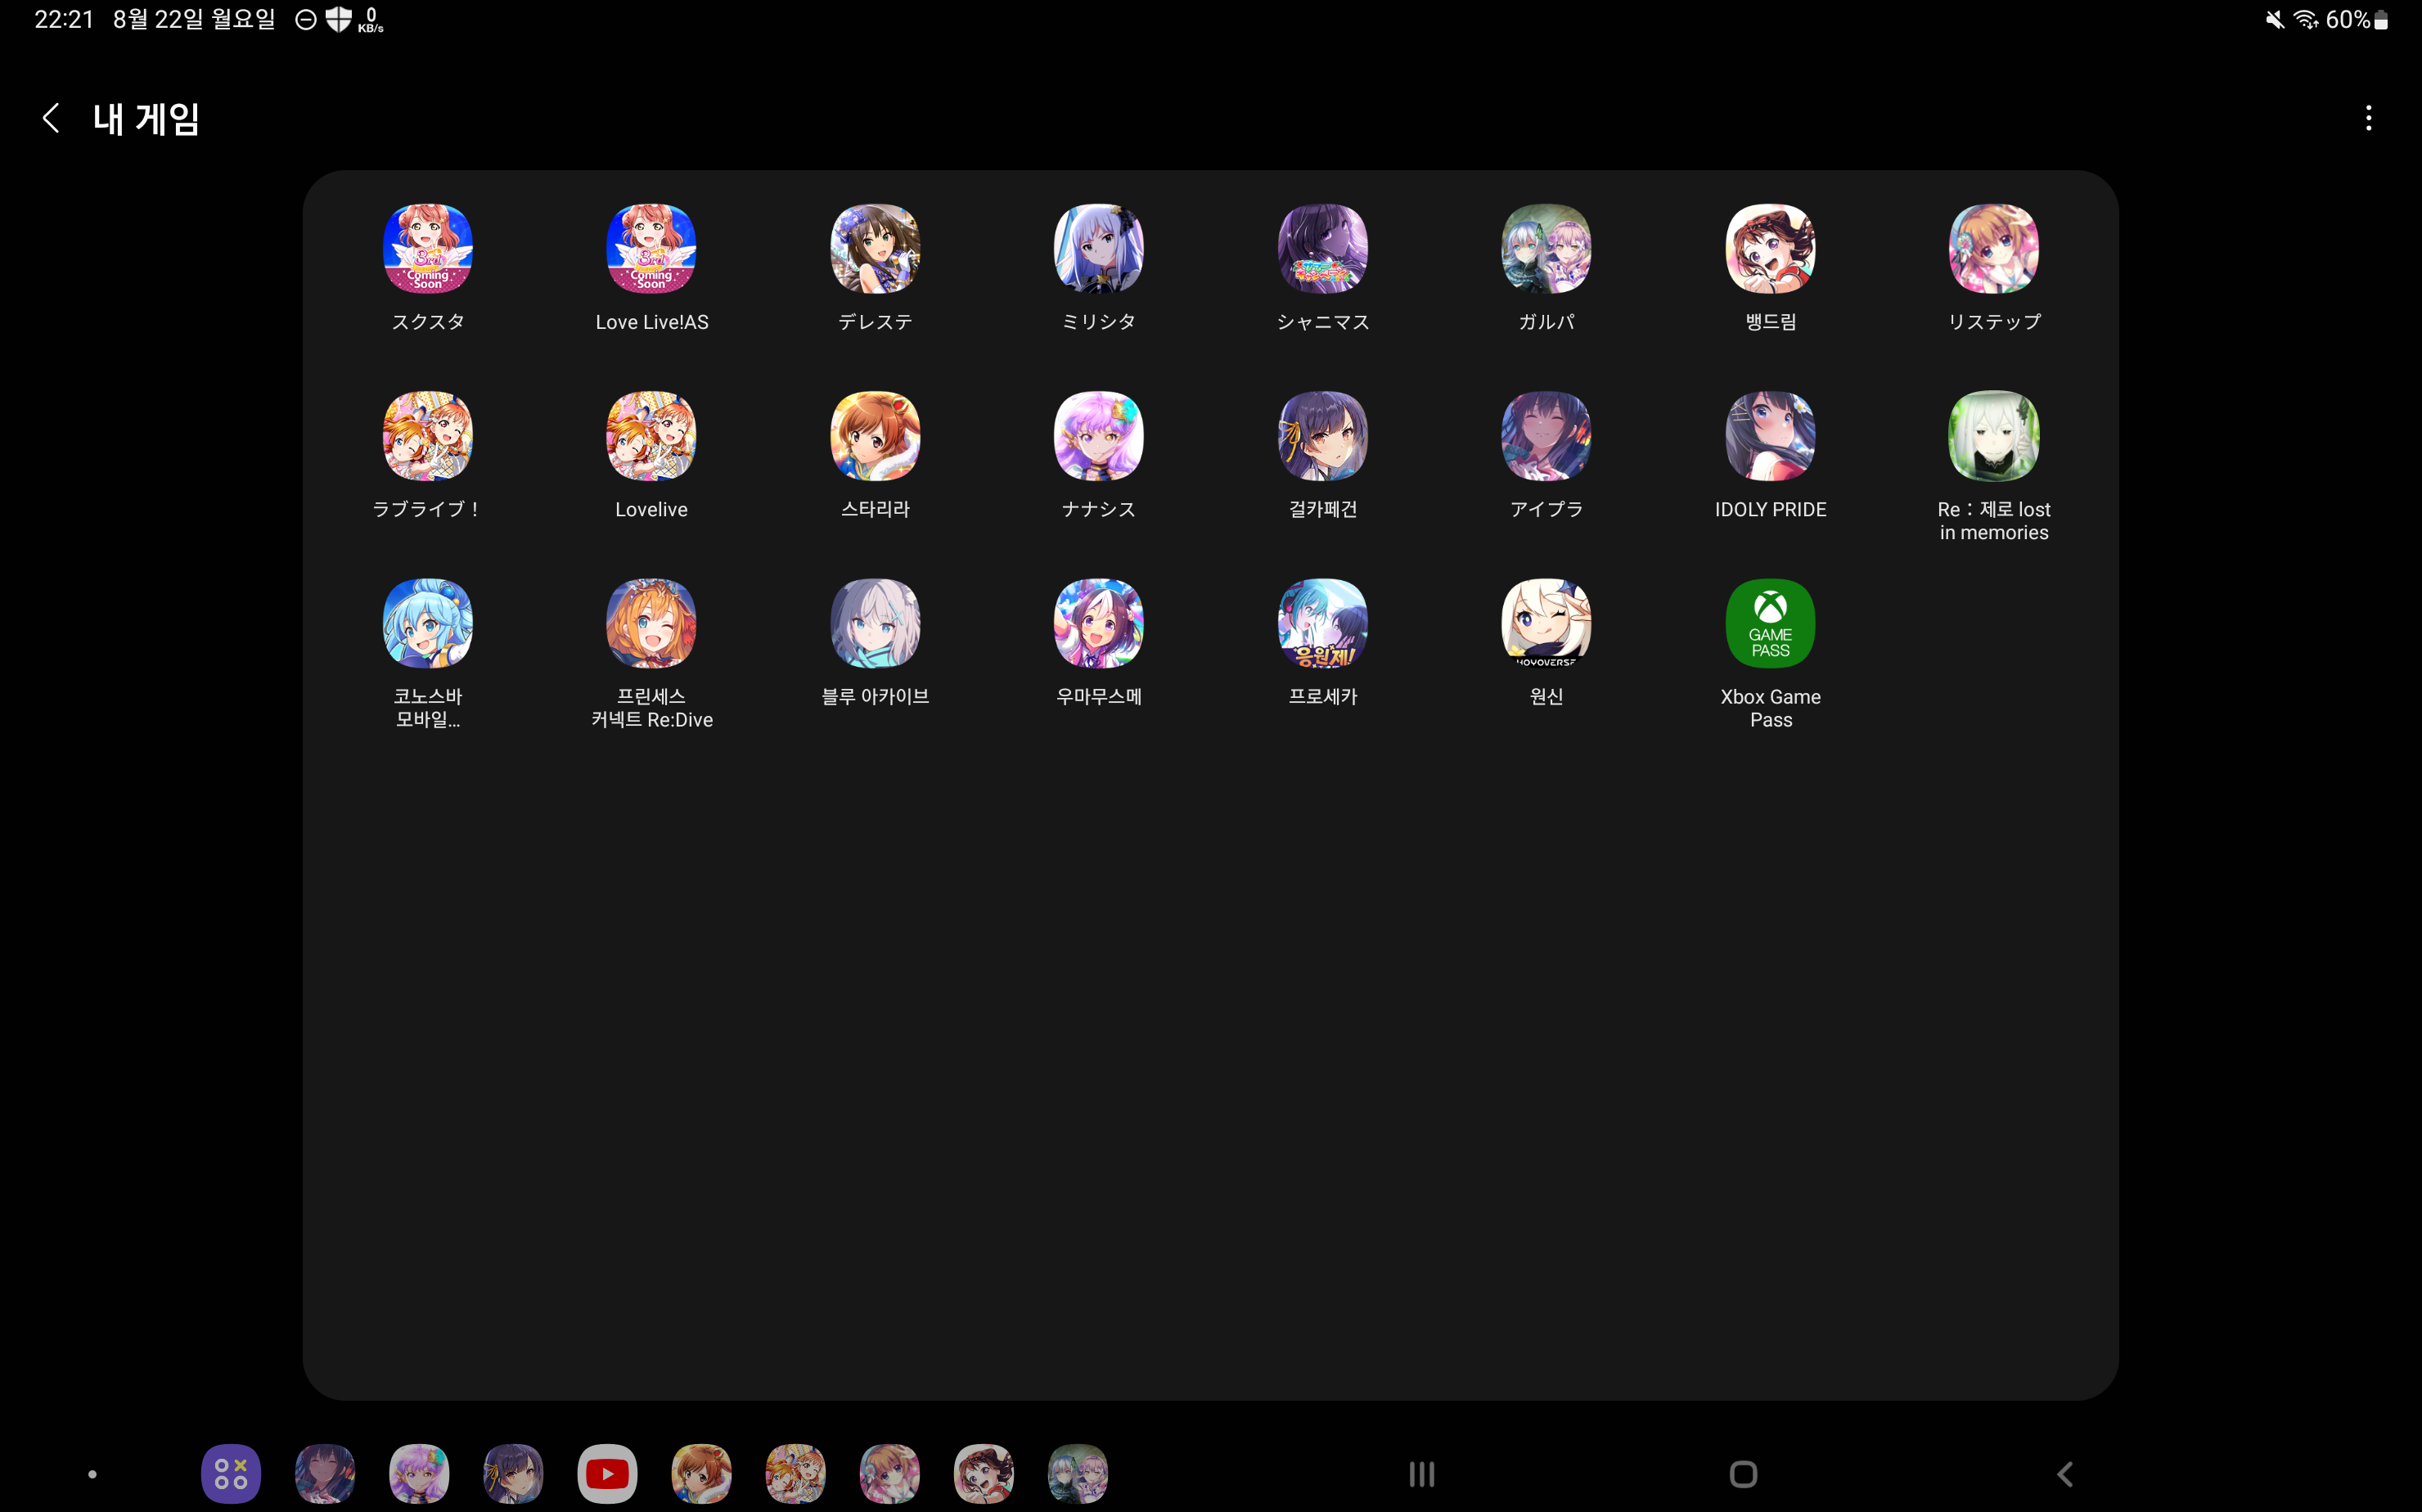Open the orange-haired 스타리라 icon in taskbar

pos(701,1474)
